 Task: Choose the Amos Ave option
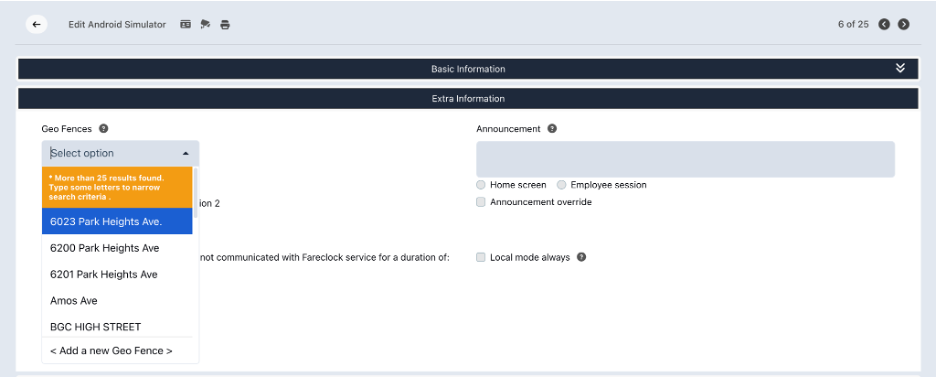coord(117,300)
